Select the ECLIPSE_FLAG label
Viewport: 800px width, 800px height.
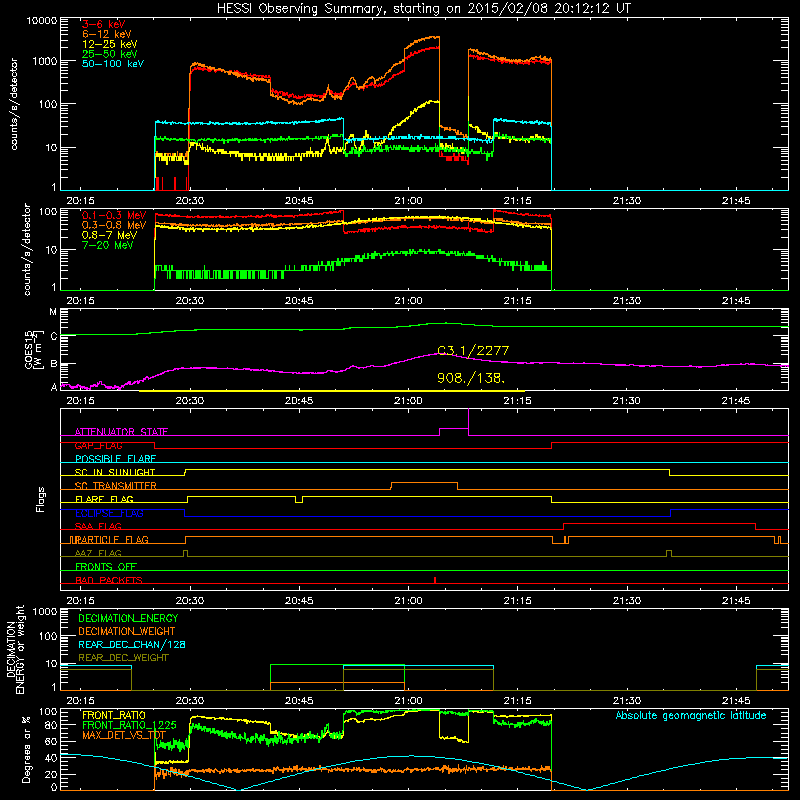point(109,513)
